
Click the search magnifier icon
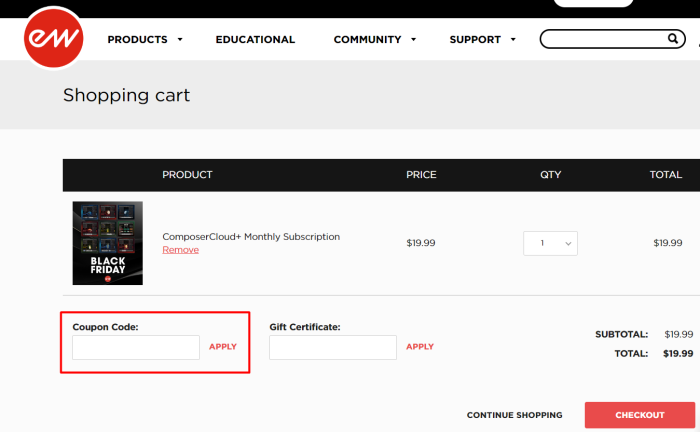click(673, 39)
